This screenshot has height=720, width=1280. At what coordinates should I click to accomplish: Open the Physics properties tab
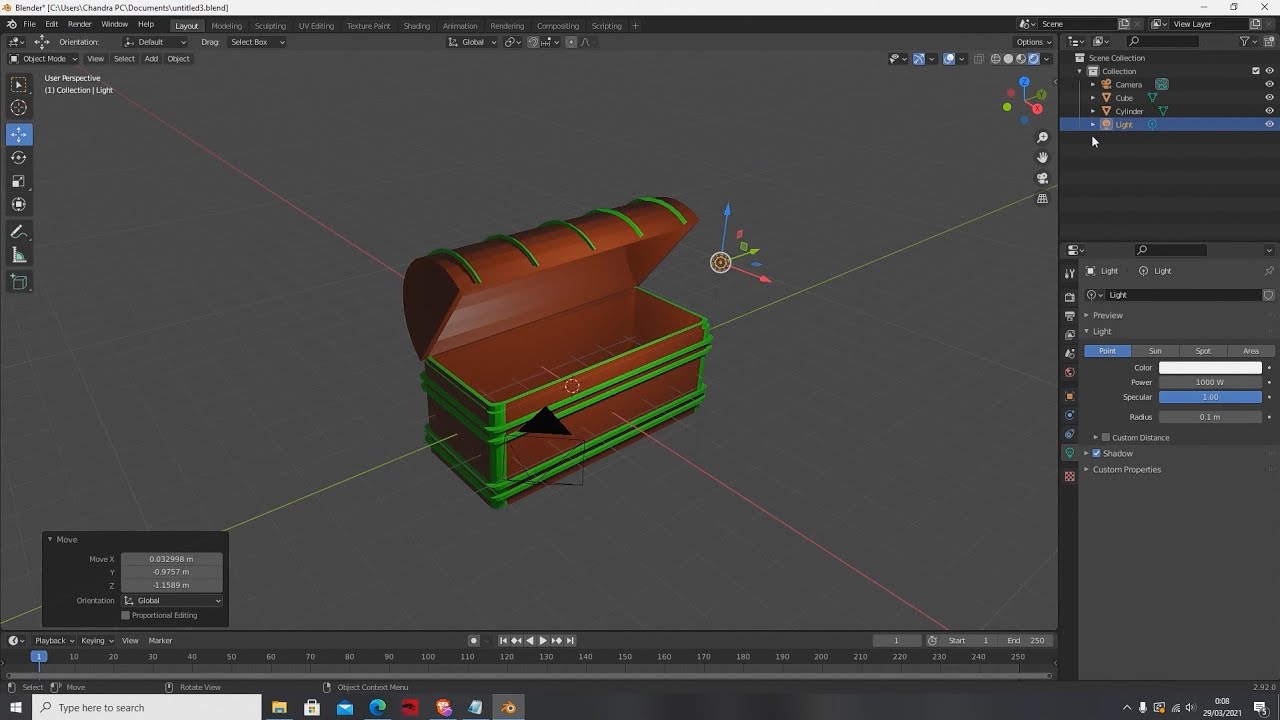pyautogui.click(x=1069, y=415)
